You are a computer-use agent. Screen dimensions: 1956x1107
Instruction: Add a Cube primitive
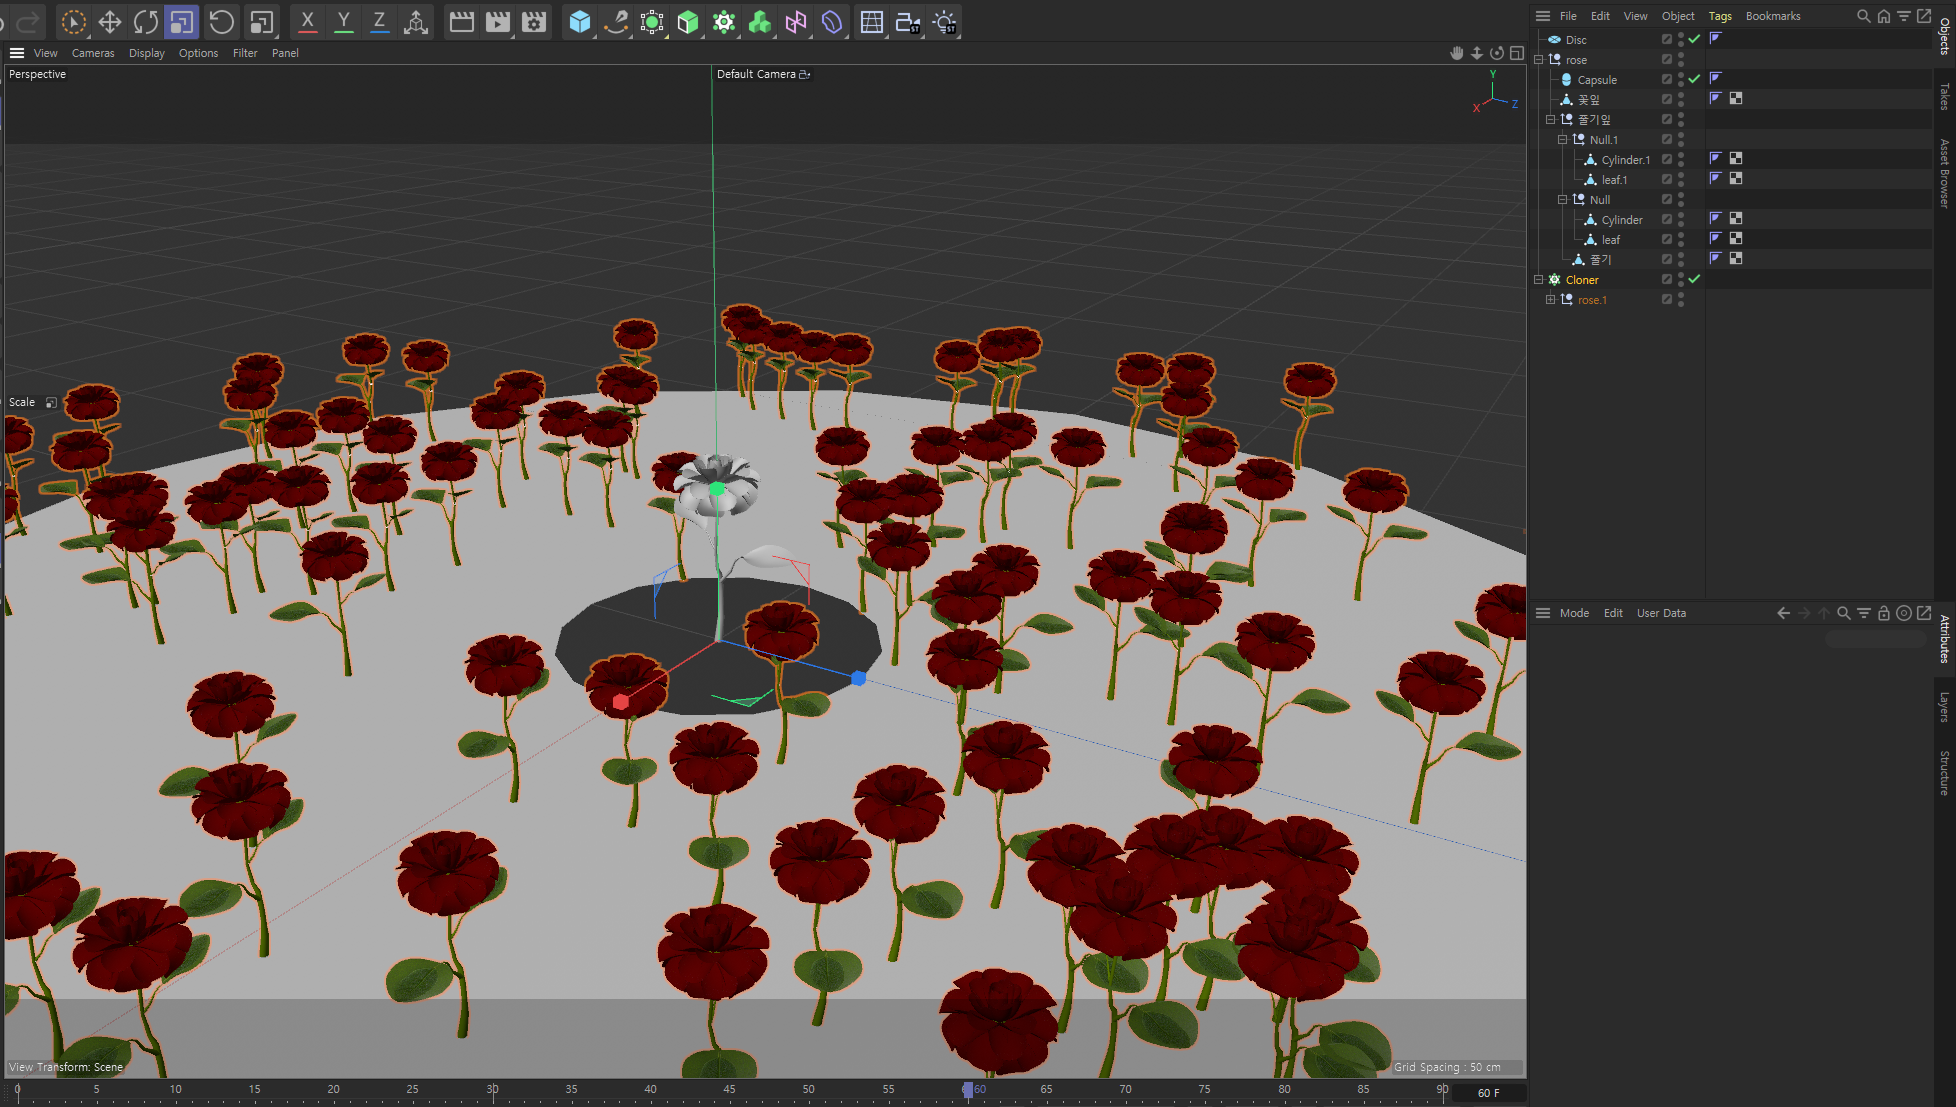(x=579, y=22)
